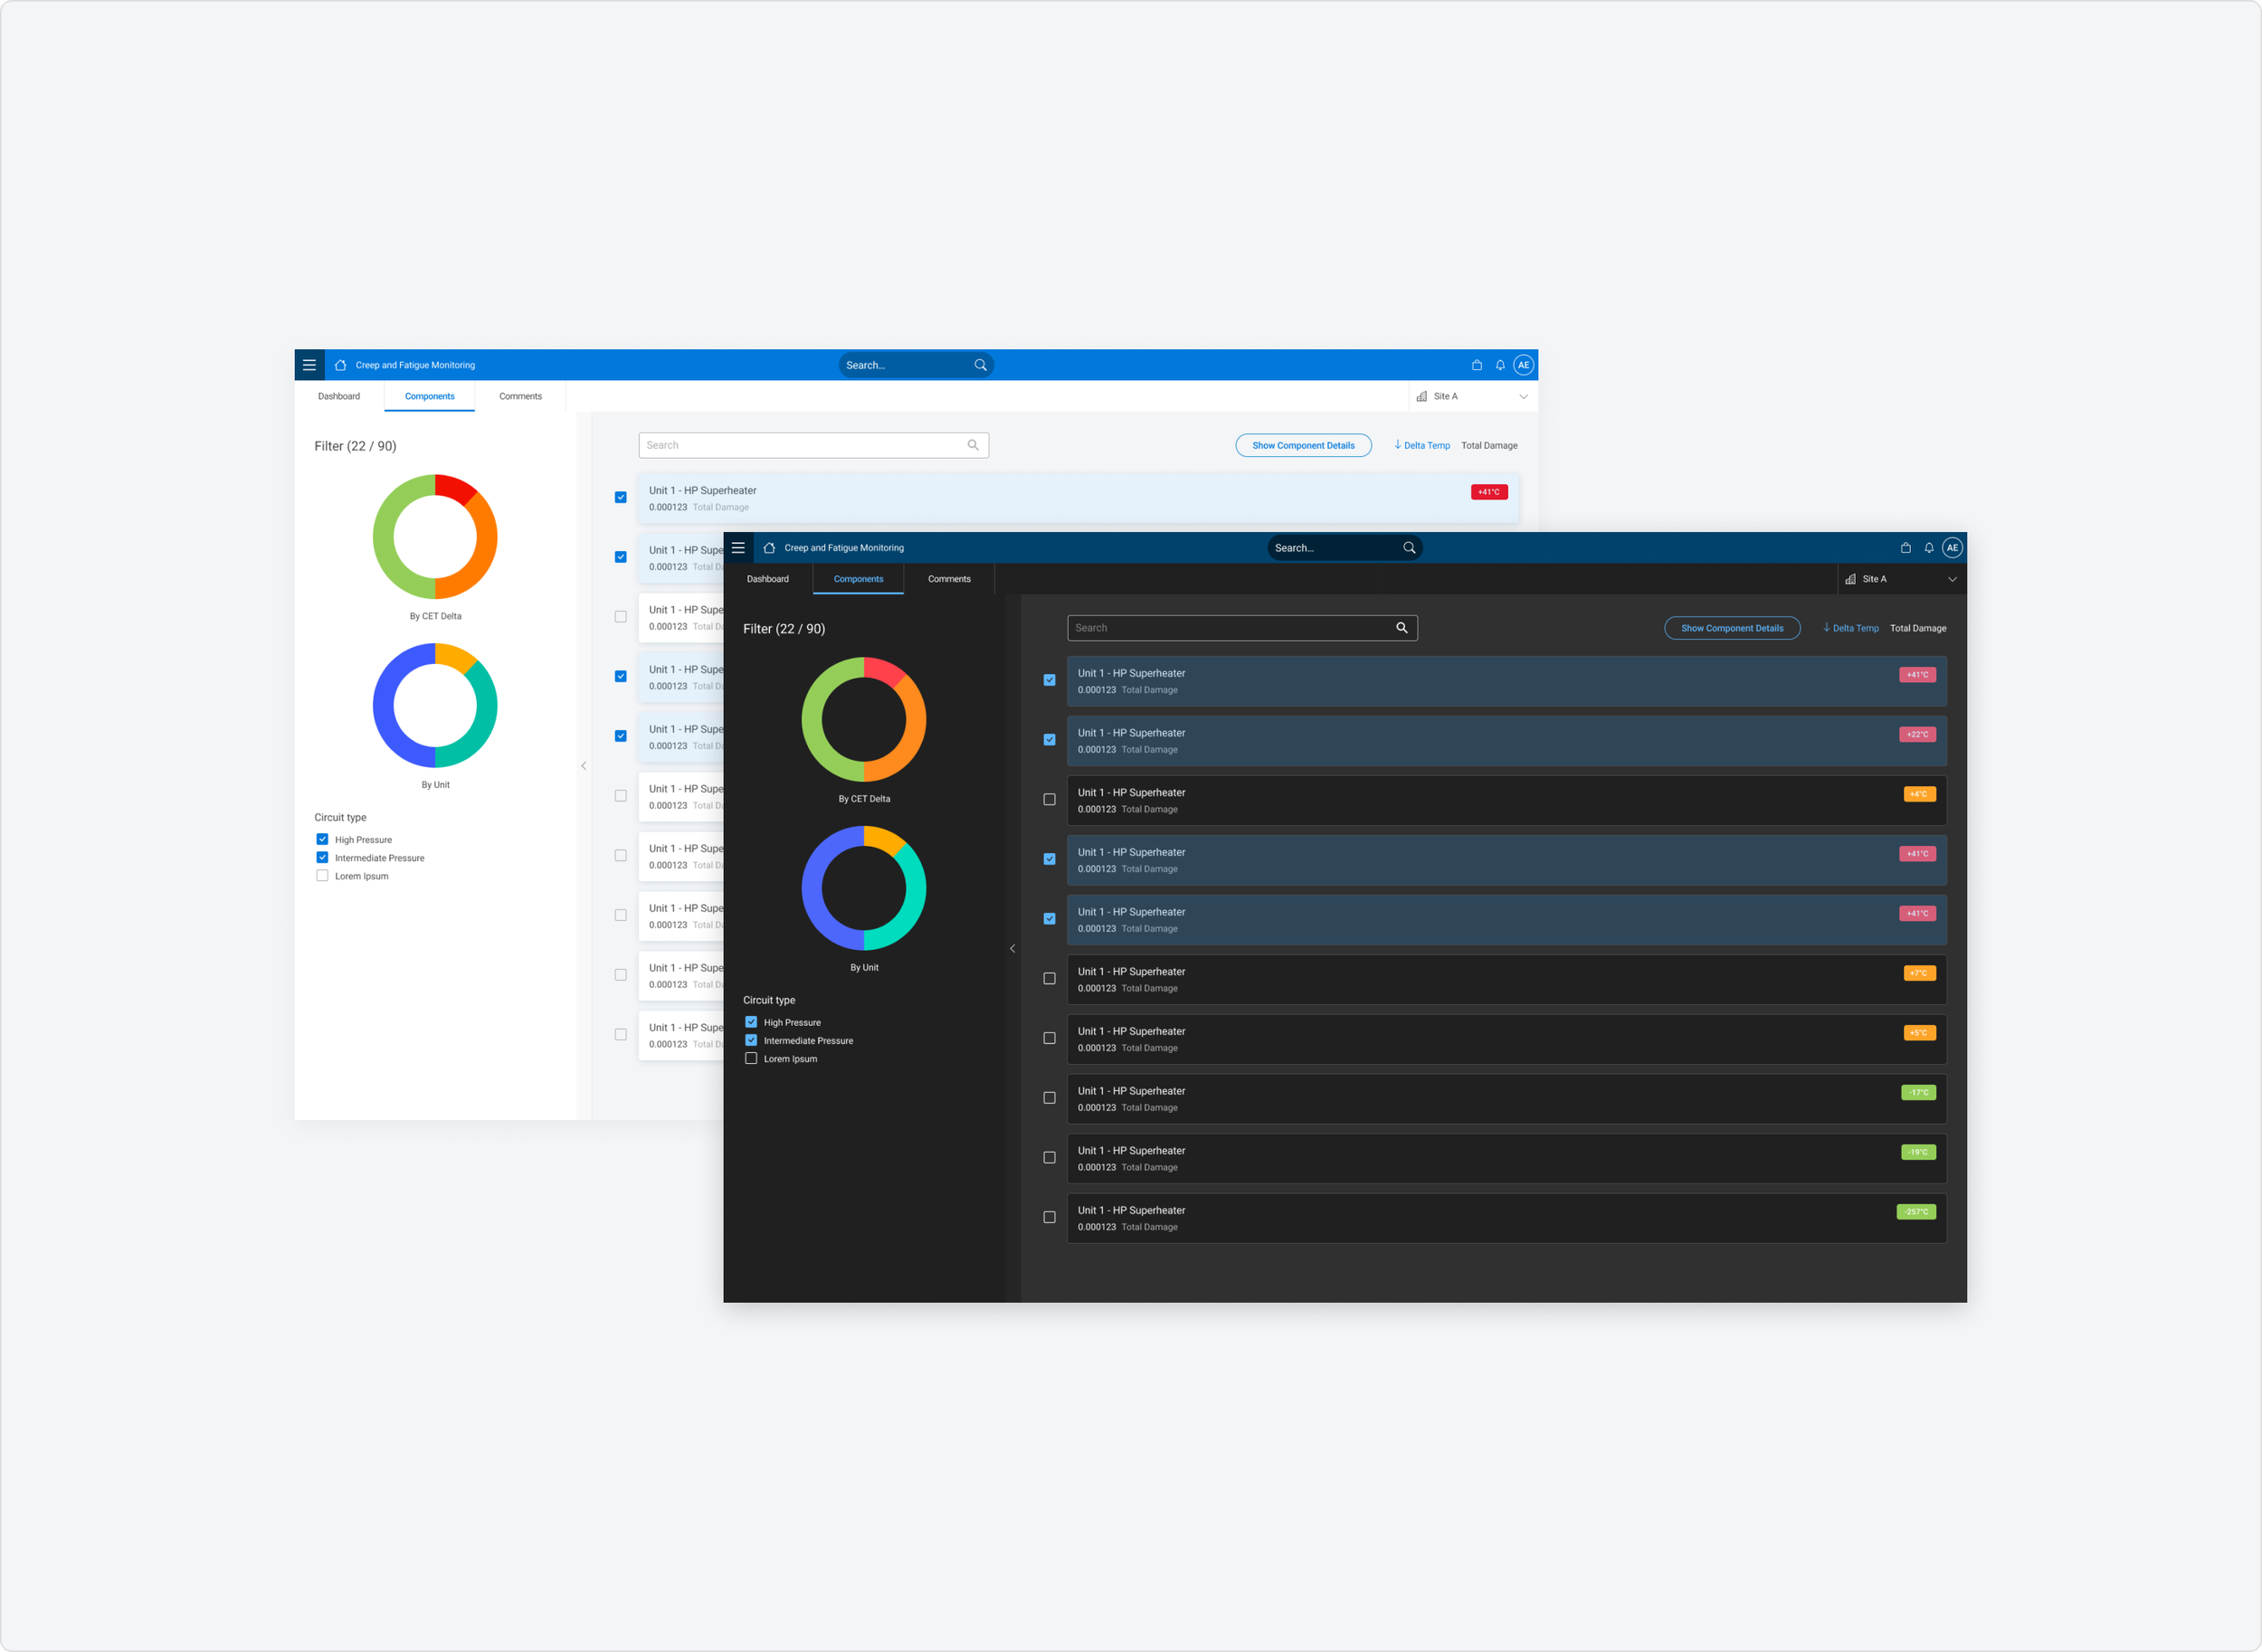The image size is (2262, 1652).
Task: Click magnifier icon in dark header search
Action: point(1409,548)
